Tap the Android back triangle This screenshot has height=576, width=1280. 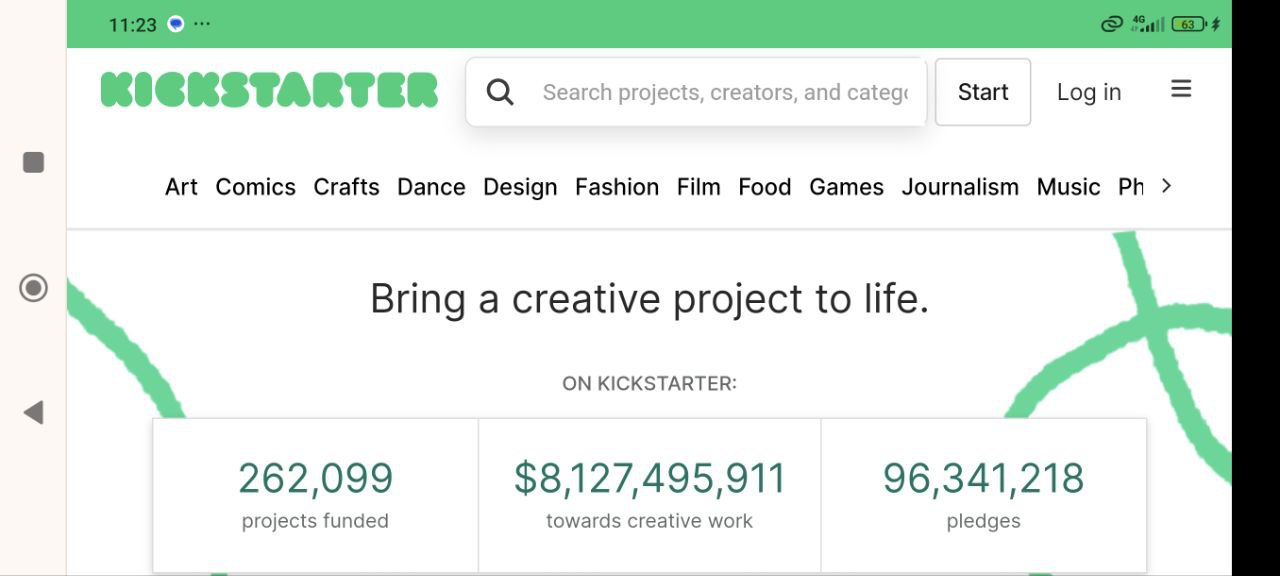pyautogui.click(x=33, y=412)
